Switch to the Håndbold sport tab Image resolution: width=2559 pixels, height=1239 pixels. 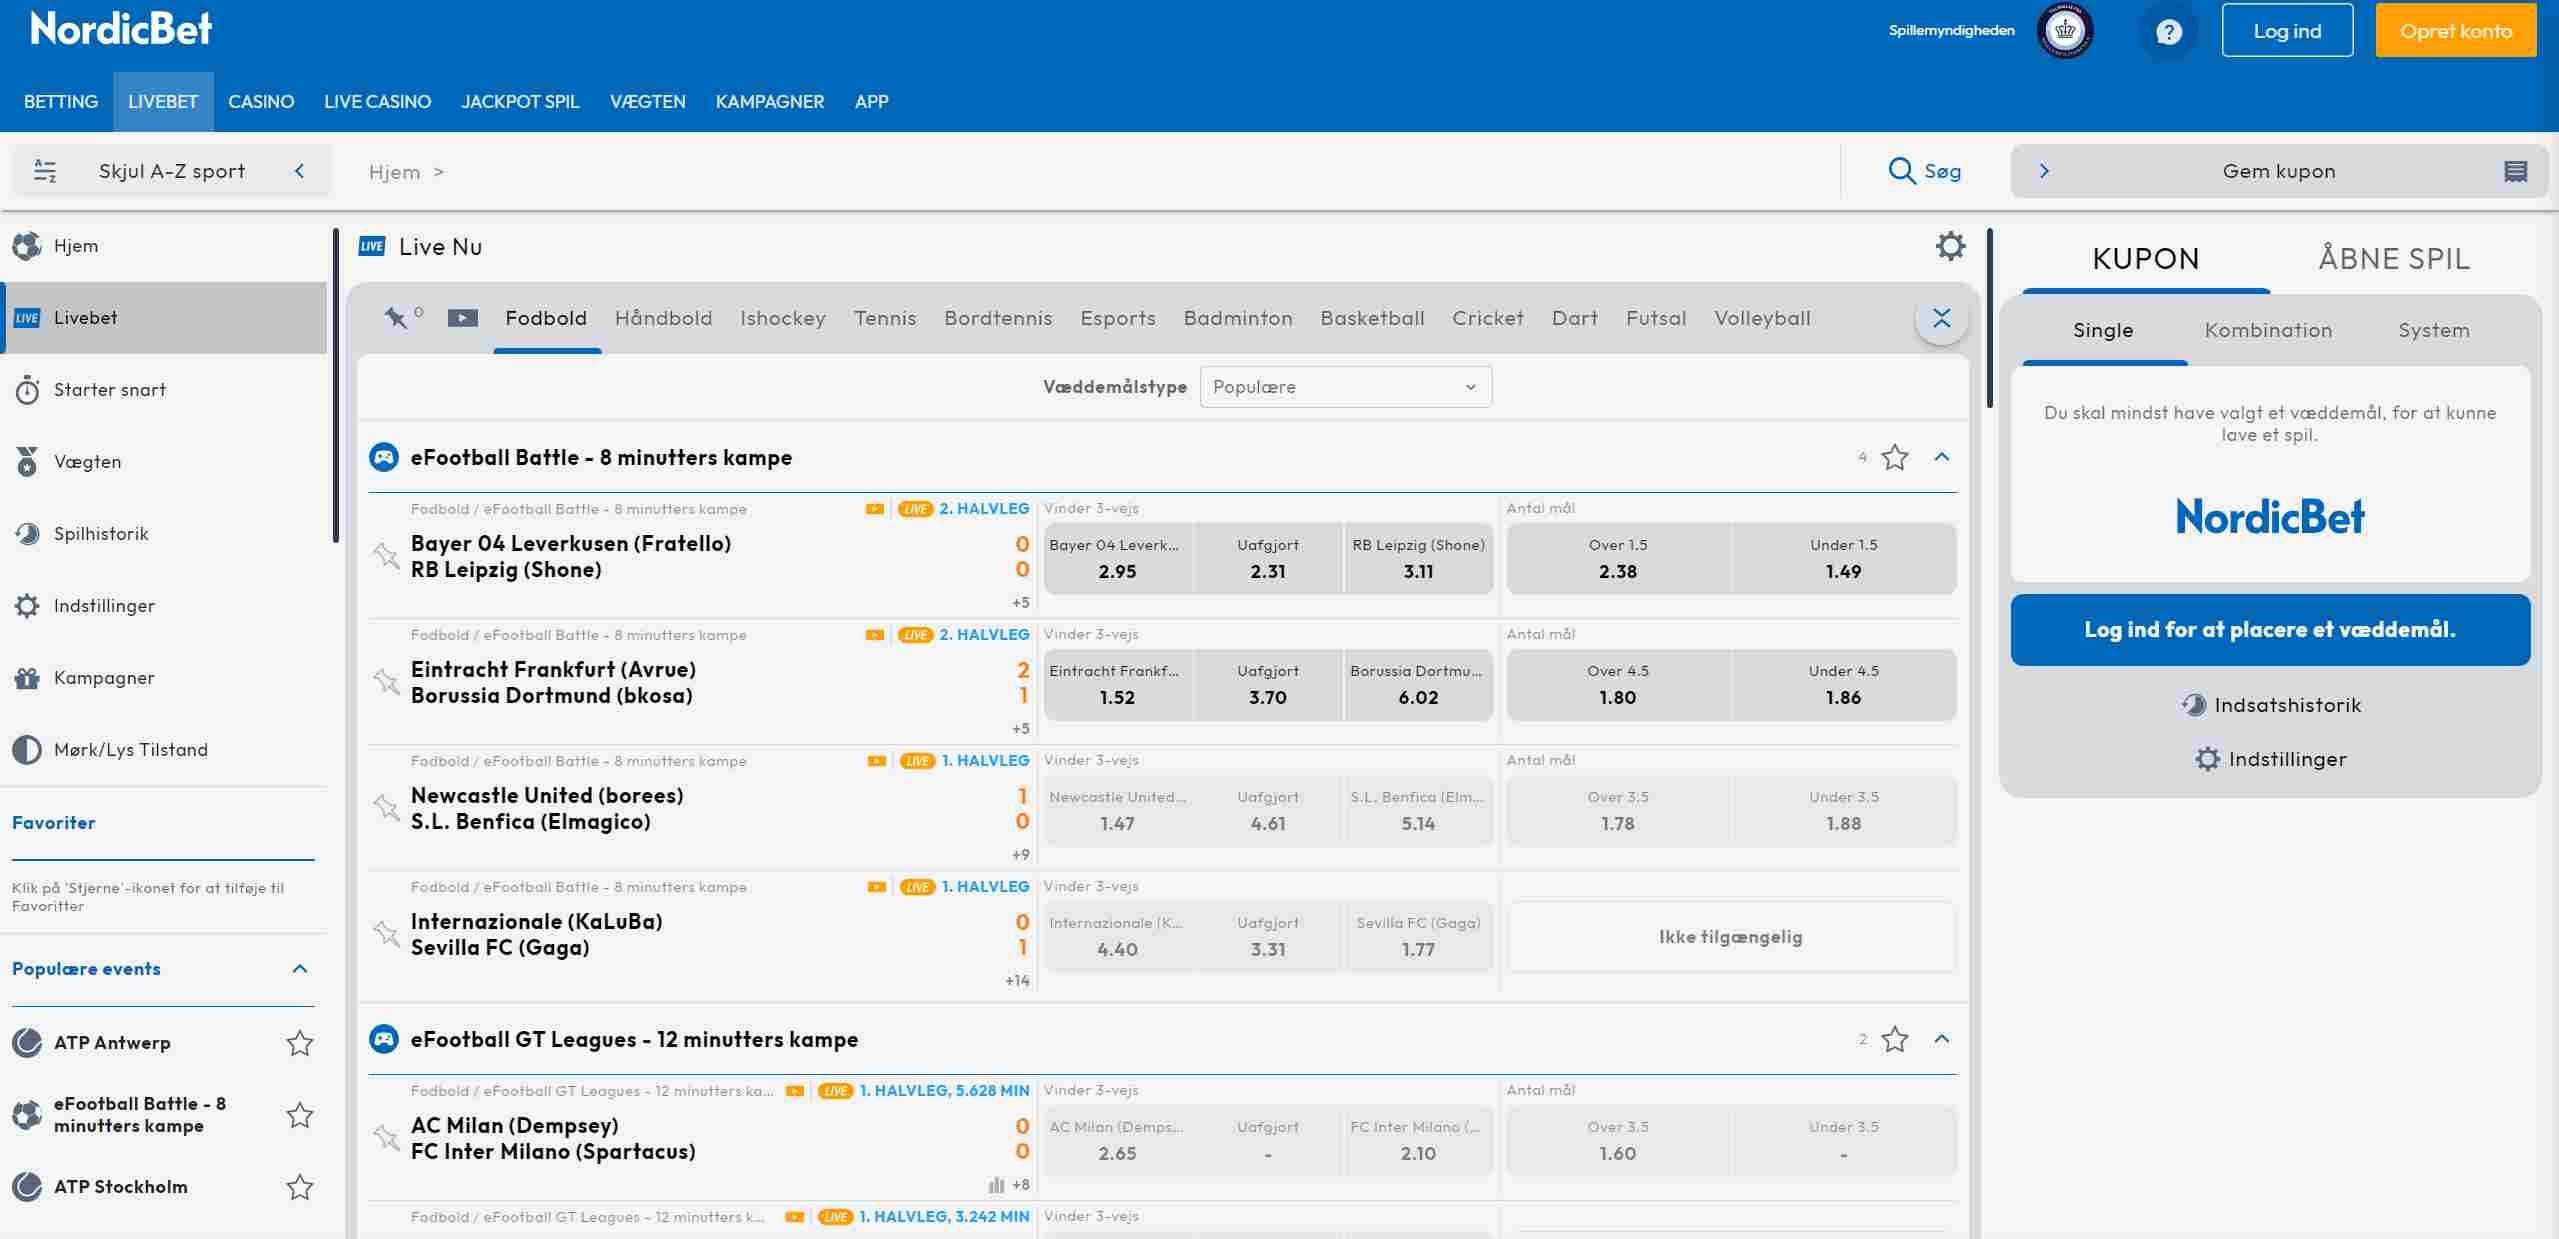coord(663,318)
